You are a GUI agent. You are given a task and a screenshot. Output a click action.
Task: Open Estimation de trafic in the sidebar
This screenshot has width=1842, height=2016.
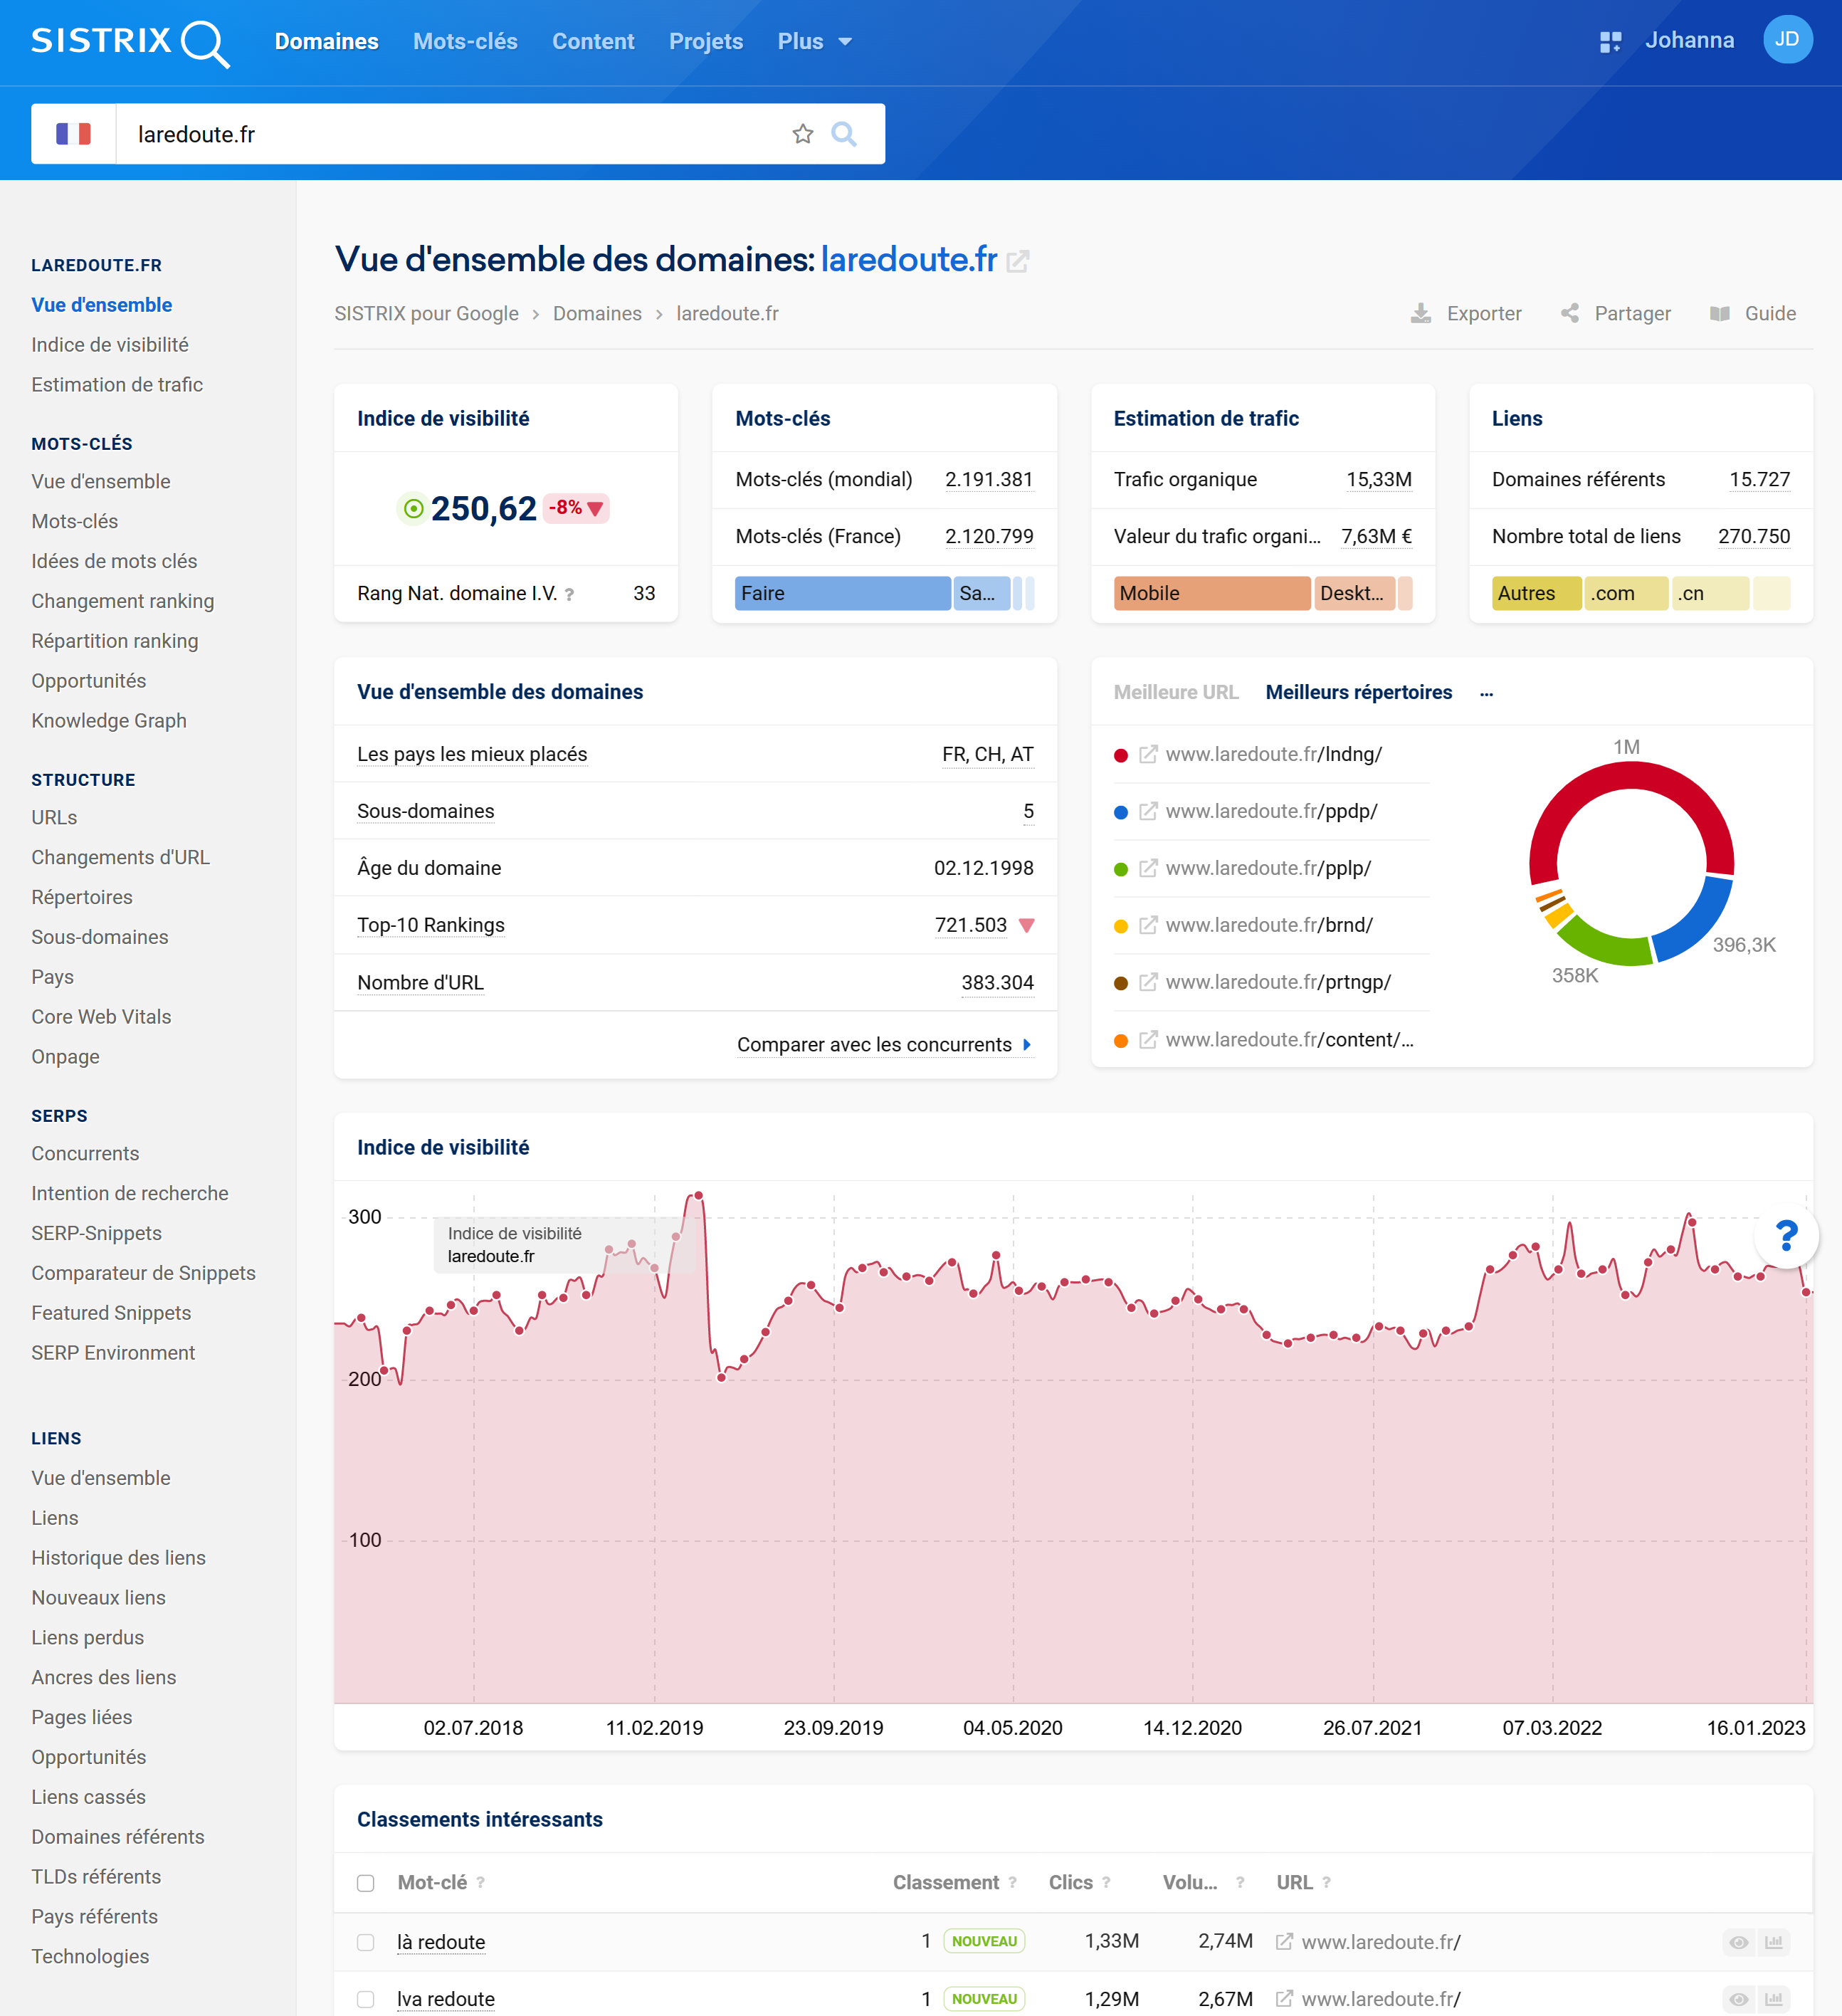[x=117, y=385]
